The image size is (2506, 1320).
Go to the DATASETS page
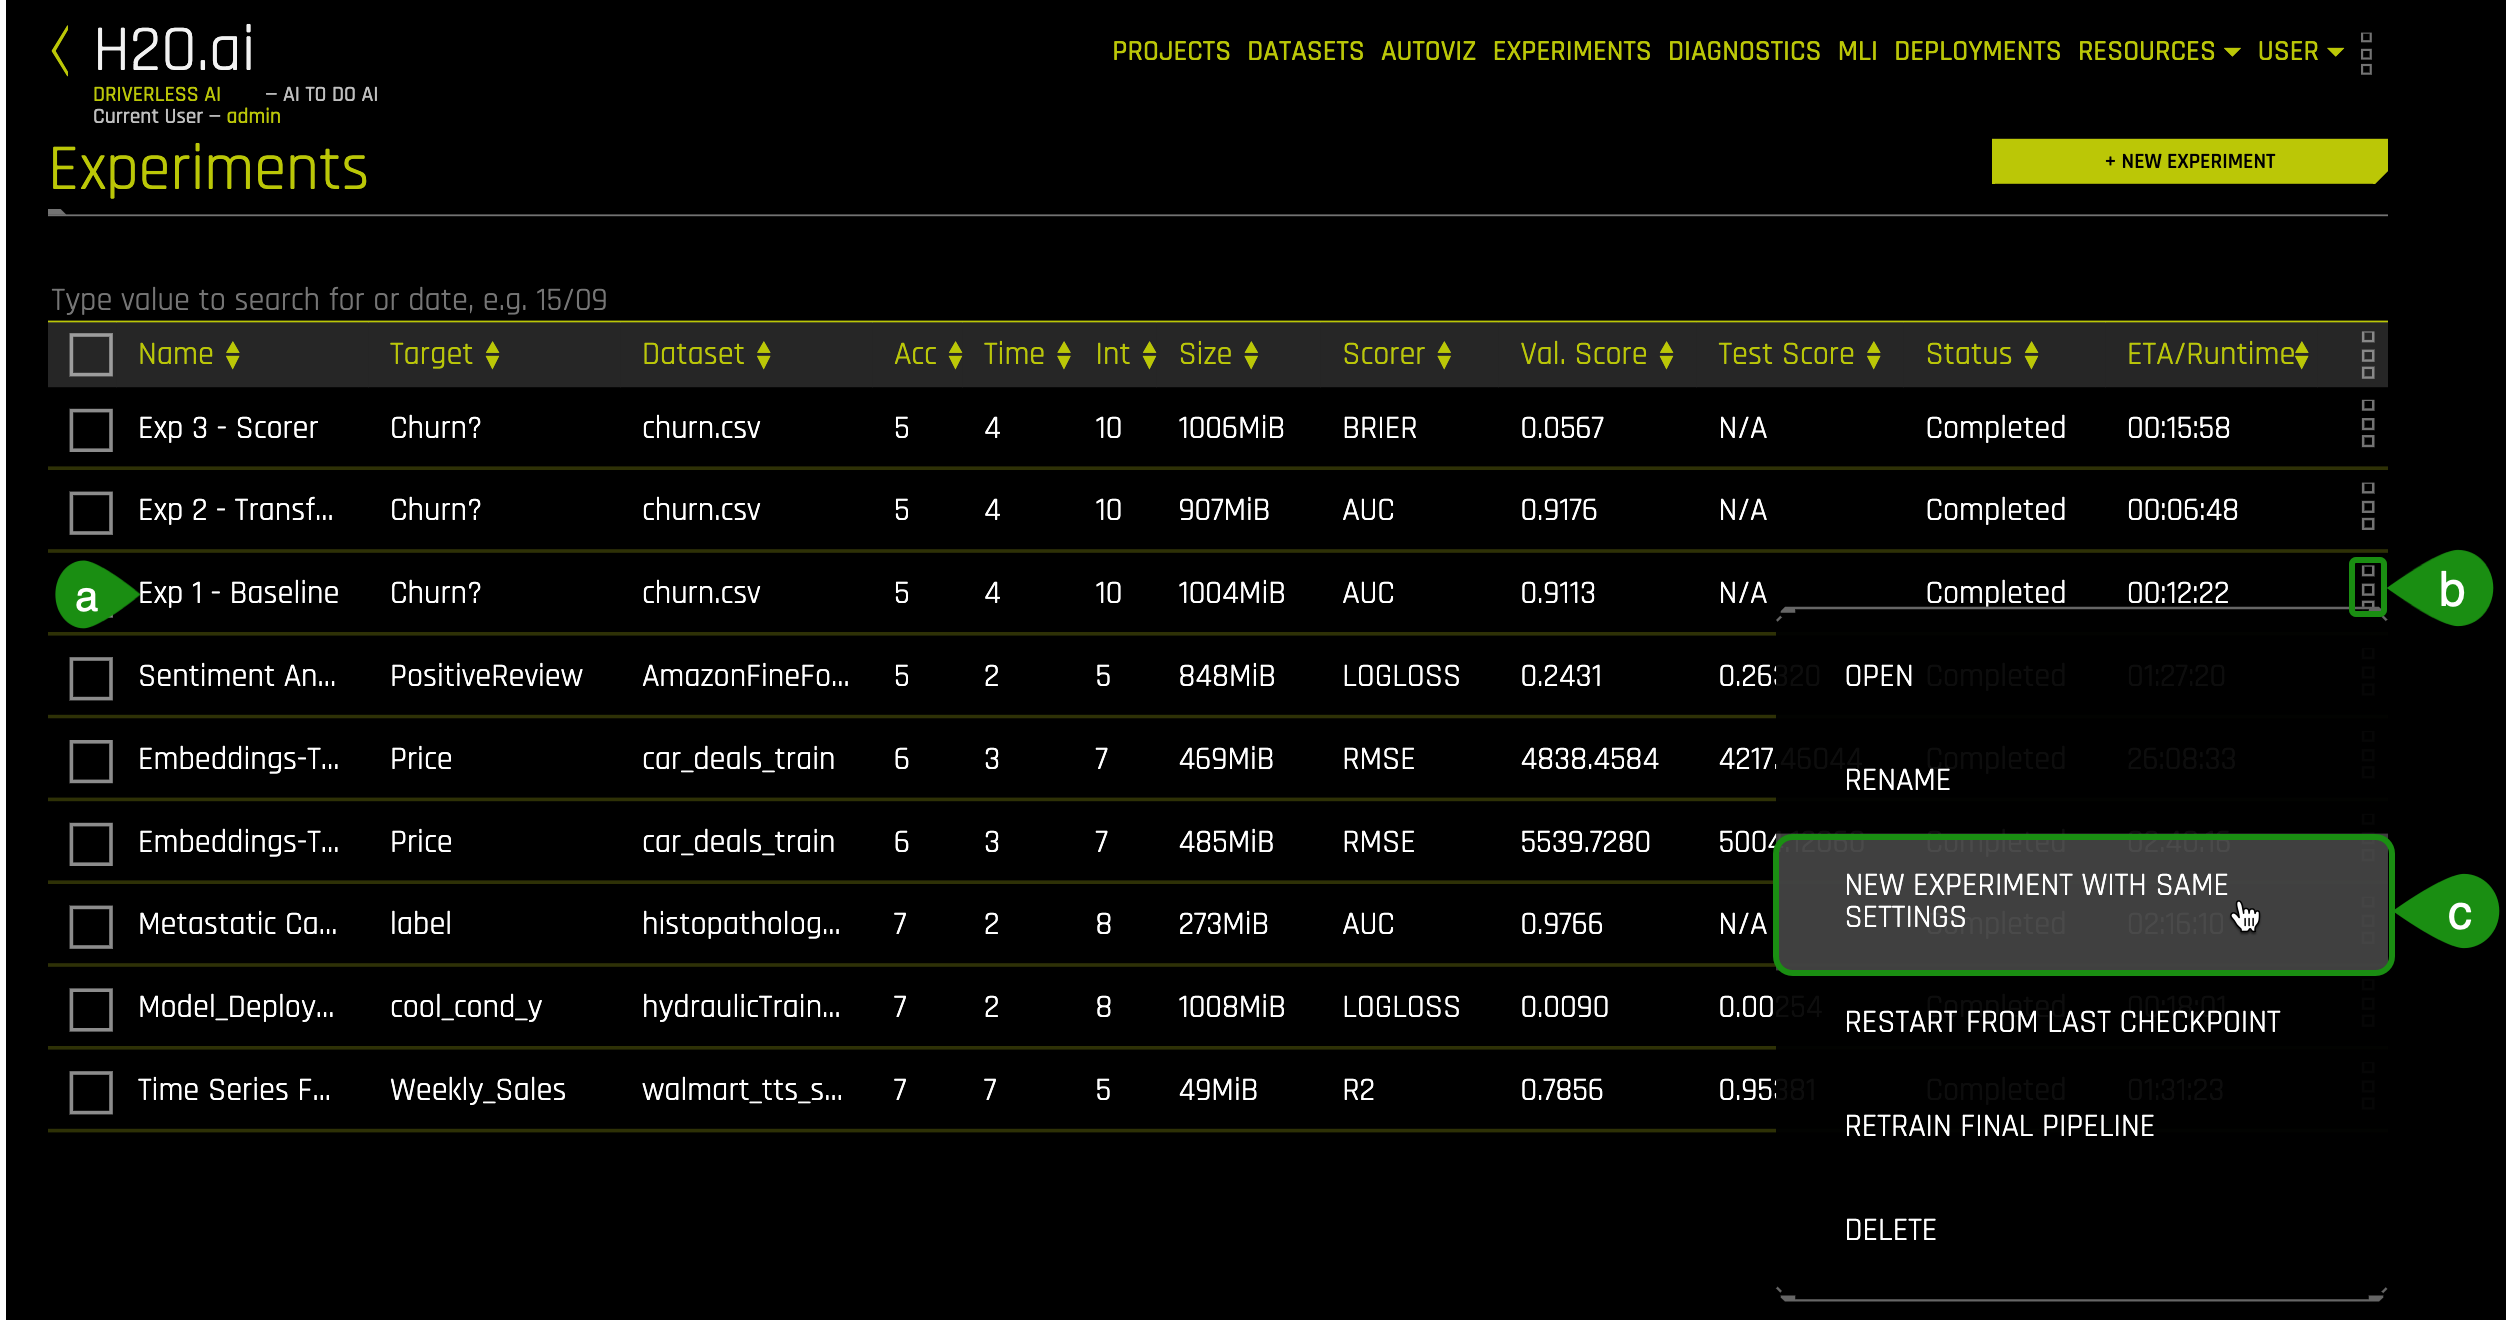tap(1305, 51)
